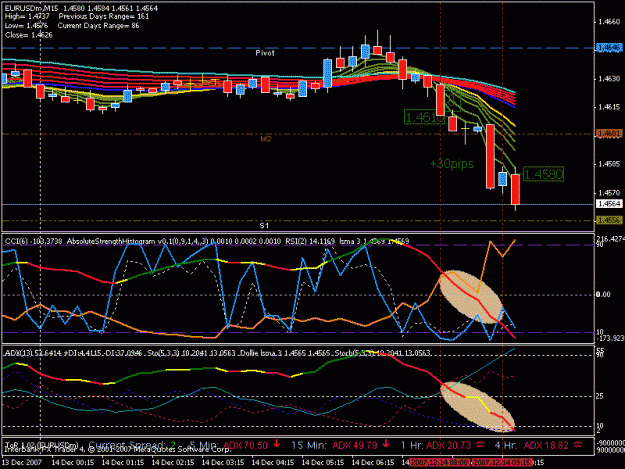
Task: Click the High= 1.4737 readout
Action: coord(27,17)
